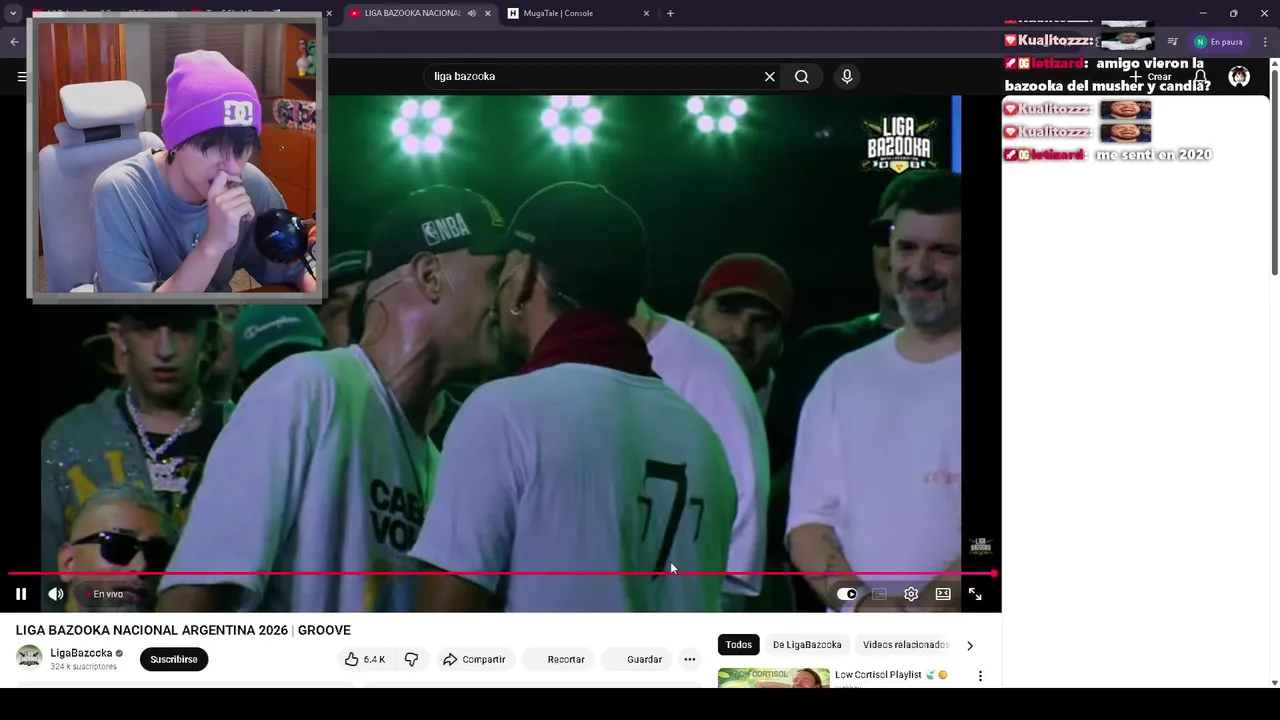
Task: Start voice search with microphone
Action: (x=847, y=76)
